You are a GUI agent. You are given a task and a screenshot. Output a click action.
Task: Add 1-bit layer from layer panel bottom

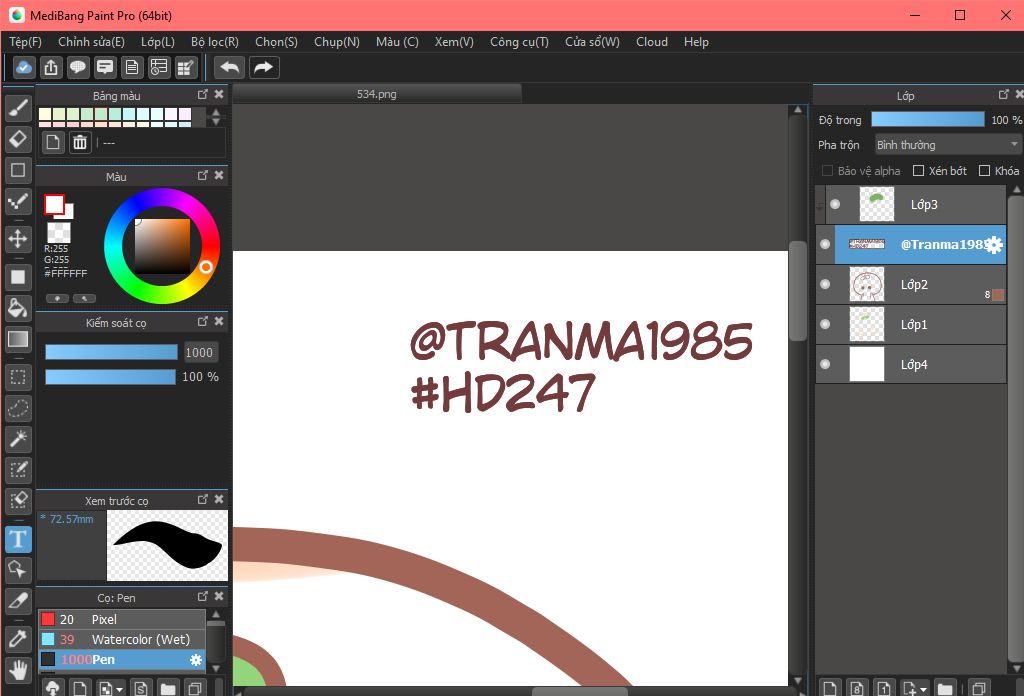point(884,688)
